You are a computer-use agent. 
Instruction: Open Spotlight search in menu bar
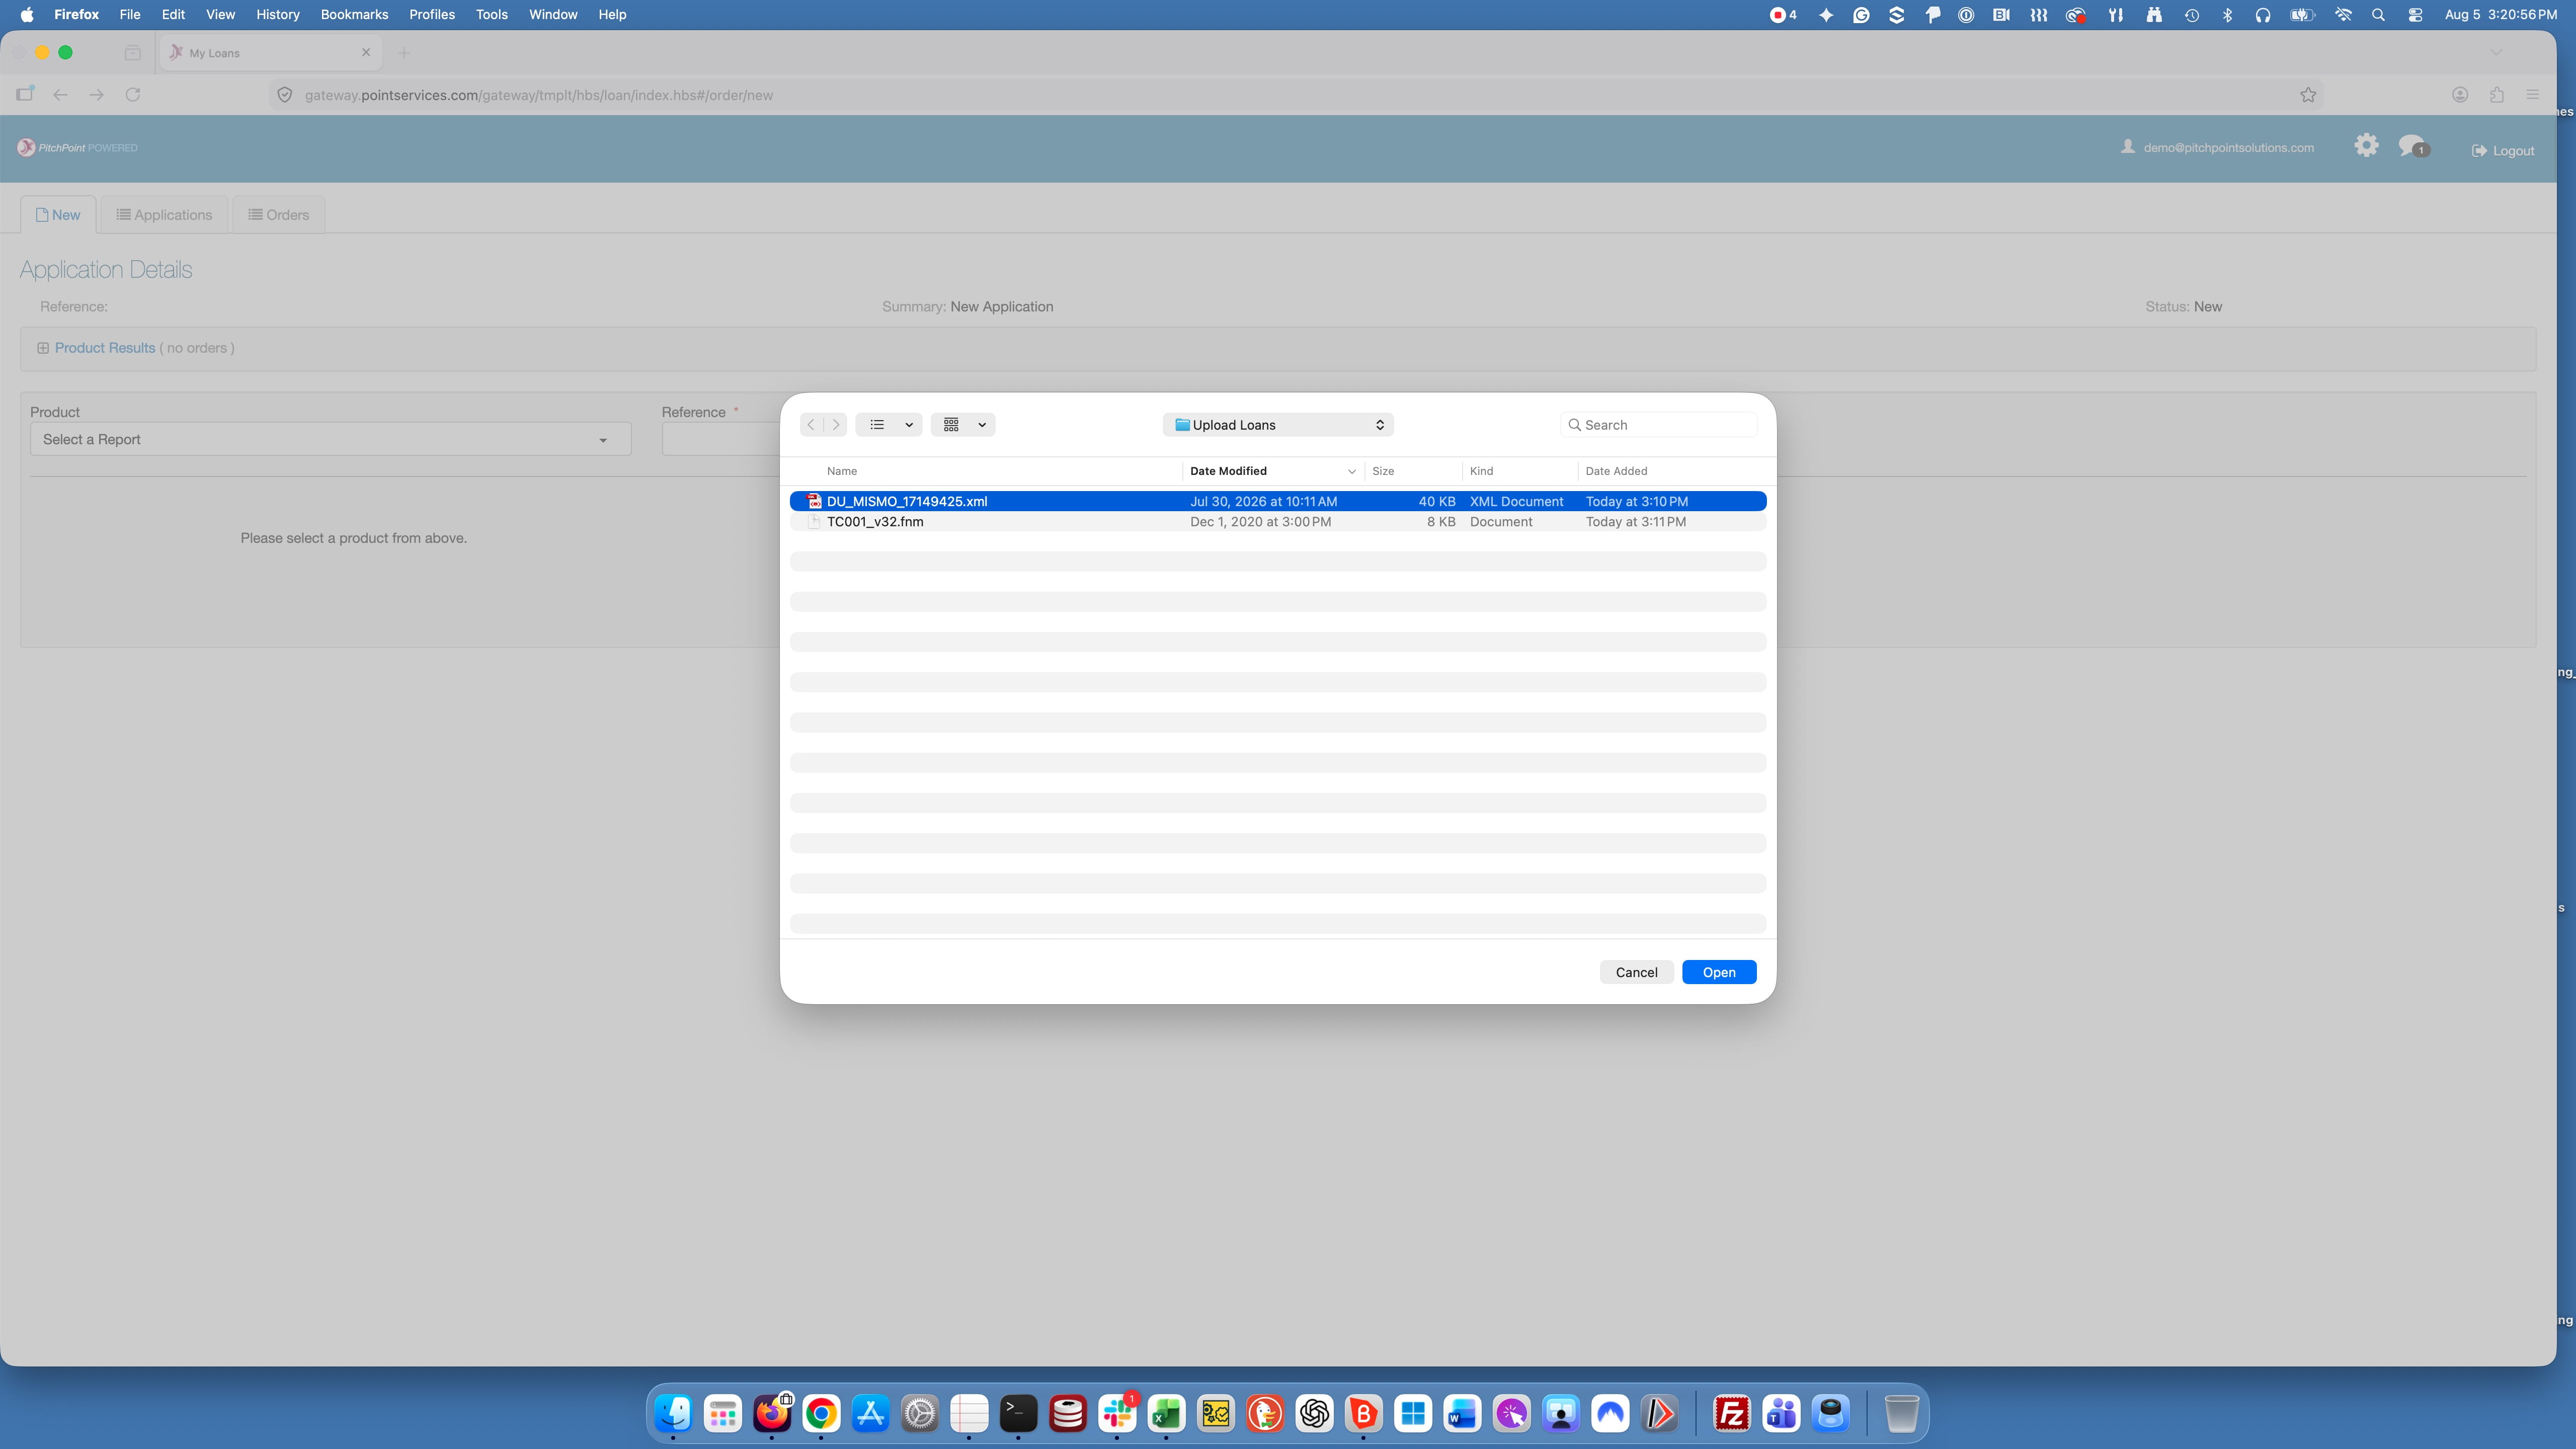2378,15
